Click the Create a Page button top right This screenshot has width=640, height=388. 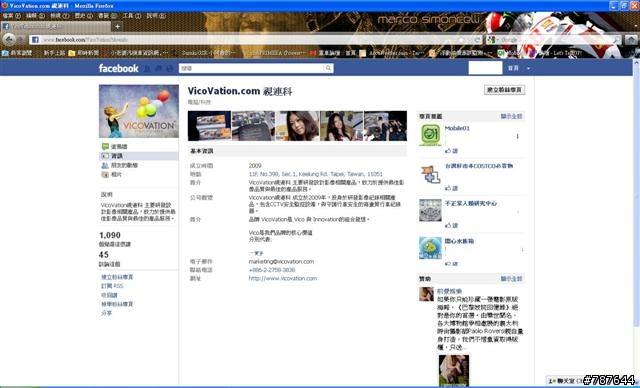[504, 90]
